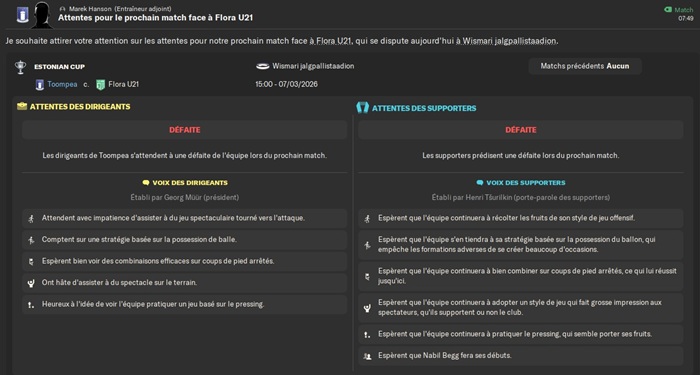Click sender name Marek Hanson (Entraîneur adjoint)

[120, 8]
